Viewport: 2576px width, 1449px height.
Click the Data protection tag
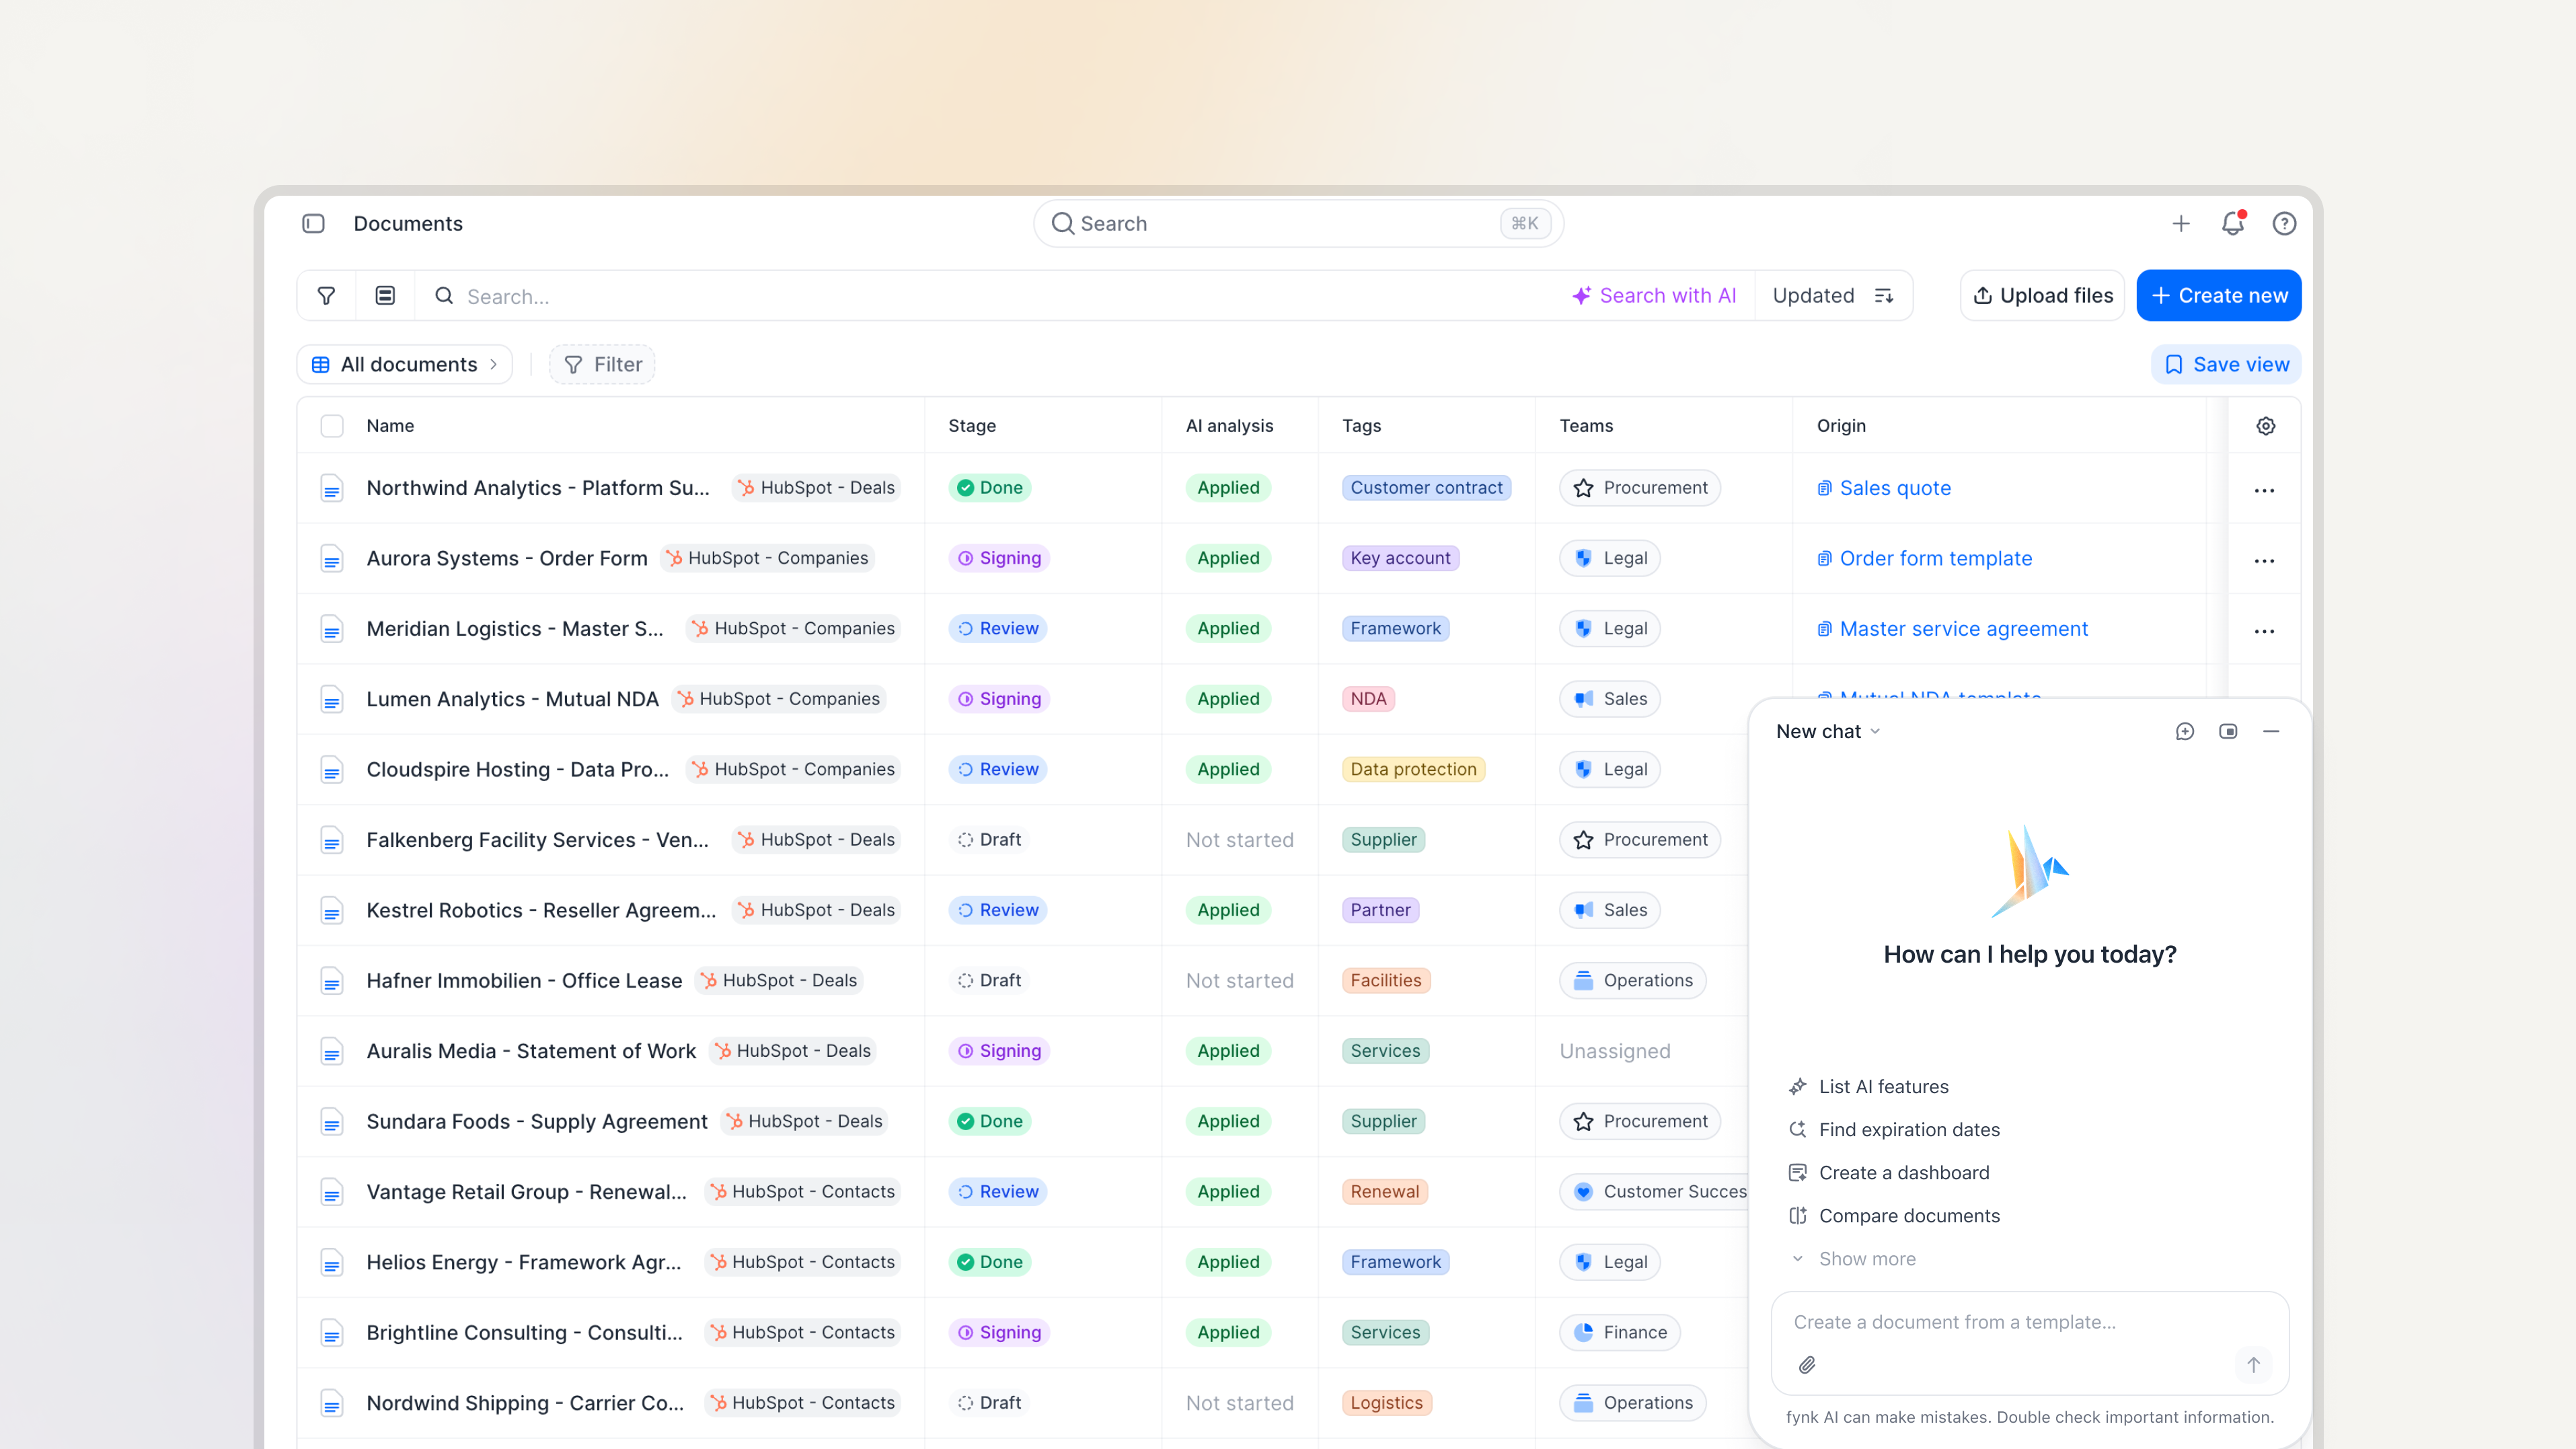point(1413,769)
